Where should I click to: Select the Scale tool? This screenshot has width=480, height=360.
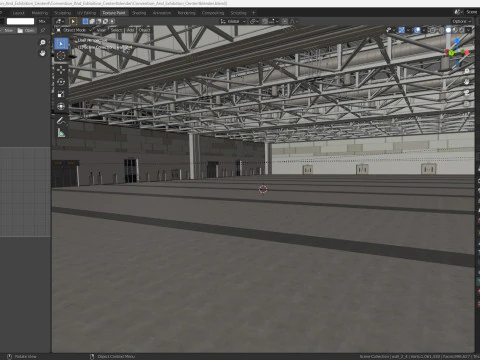61,94
